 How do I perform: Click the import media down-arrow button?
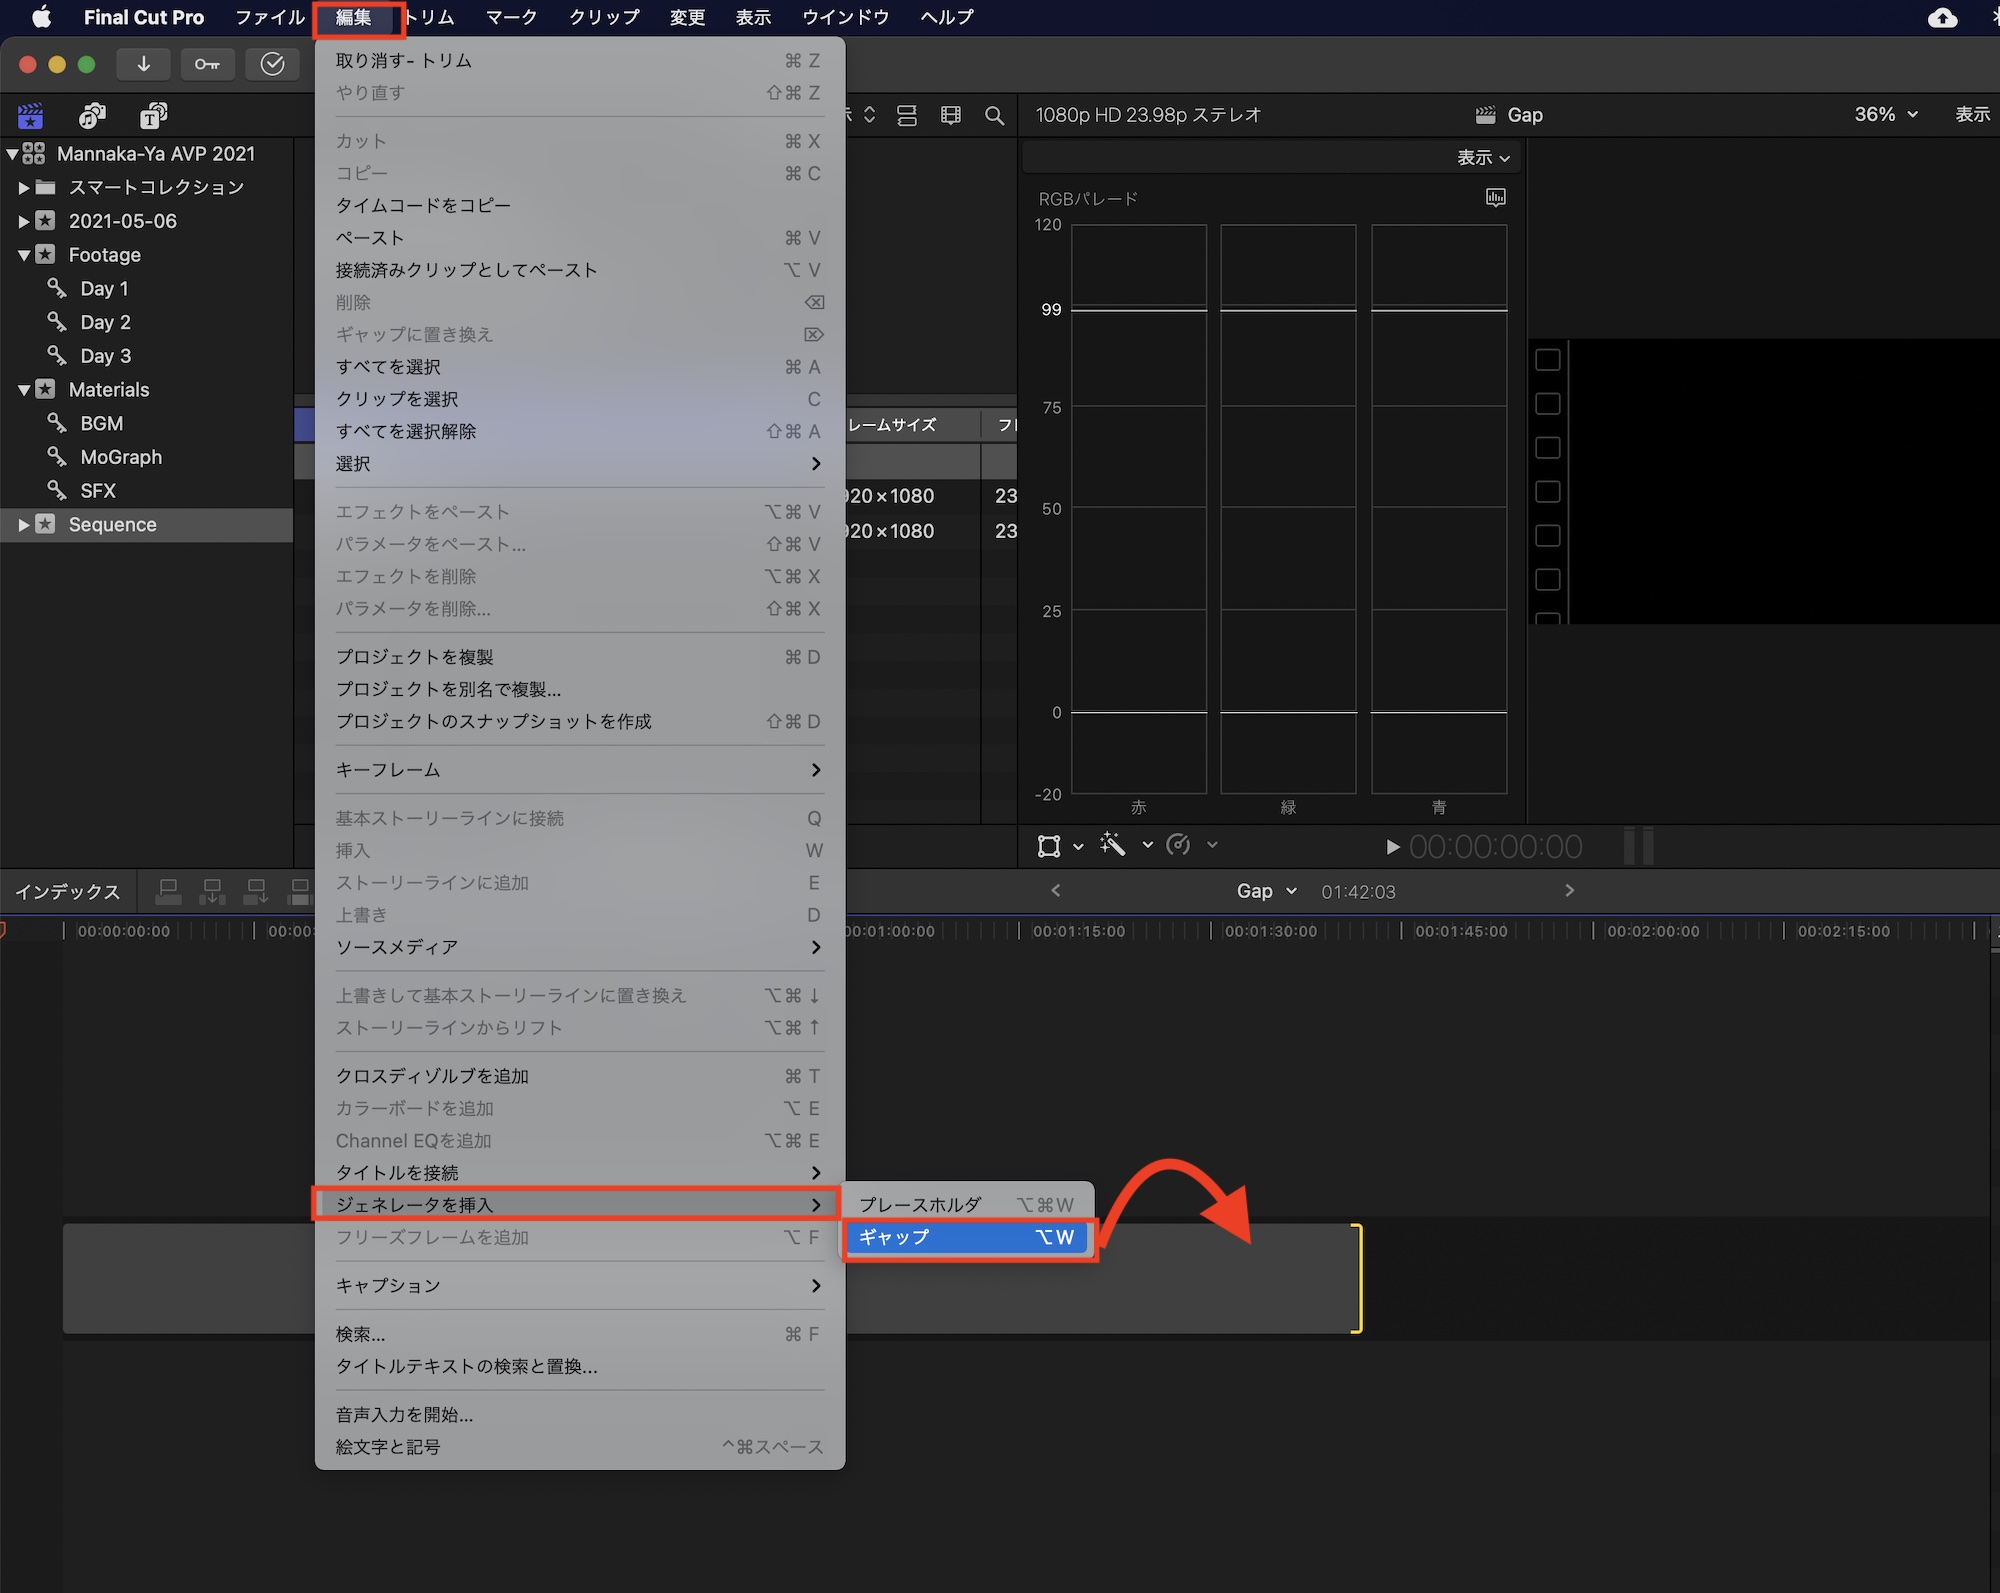coord(144,64)
